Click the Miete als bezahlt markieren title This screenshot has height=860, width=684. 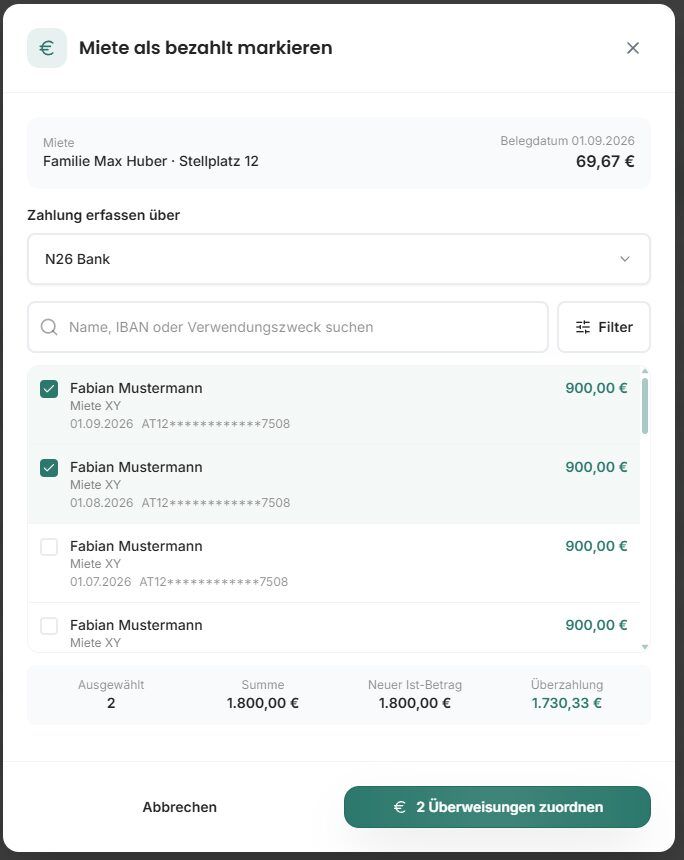tap(206, 48)
